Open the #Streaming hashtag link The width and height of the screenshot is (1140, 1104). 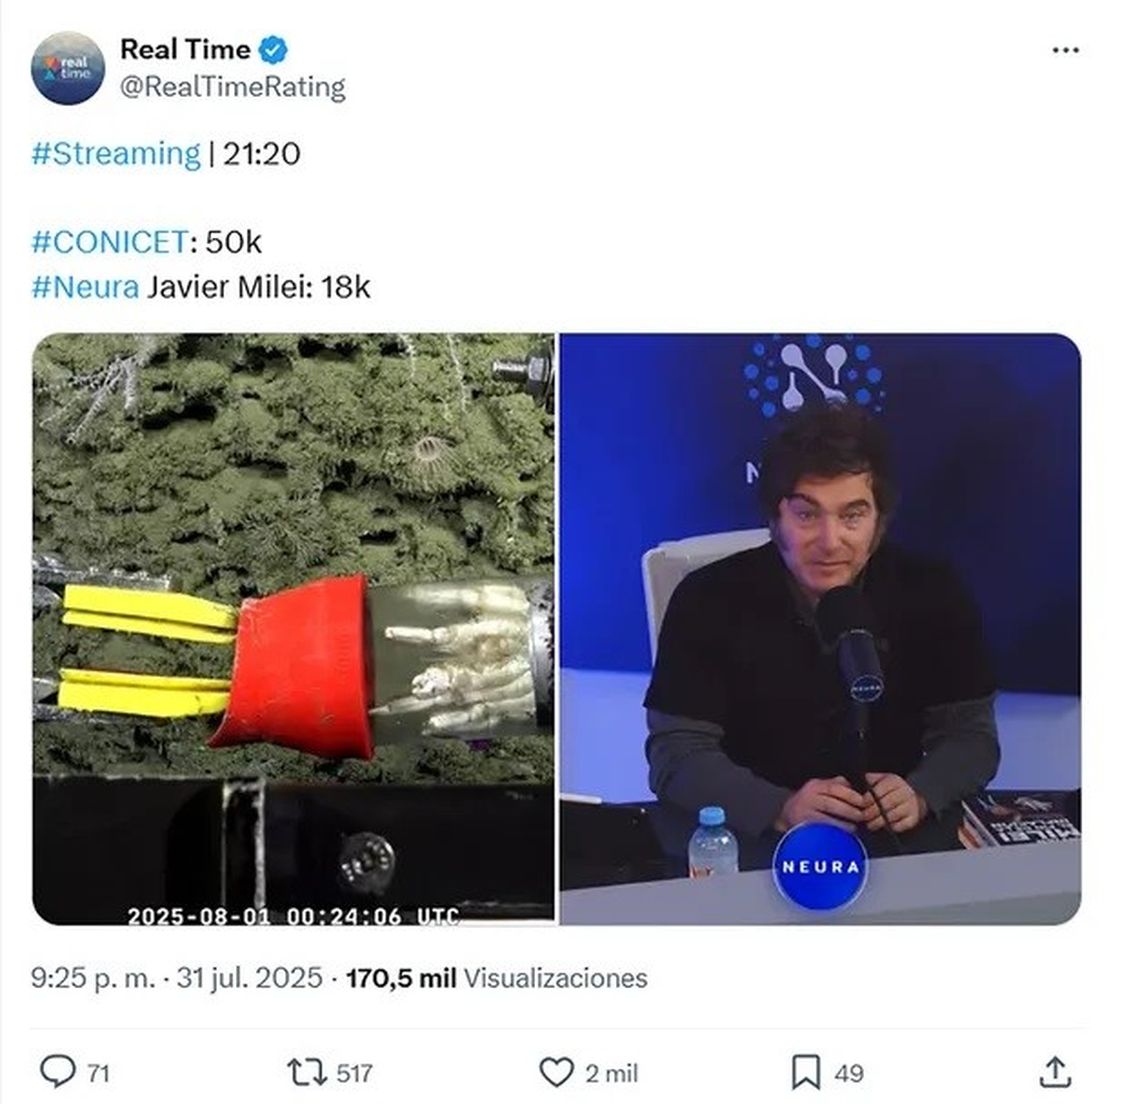point(116,153)
